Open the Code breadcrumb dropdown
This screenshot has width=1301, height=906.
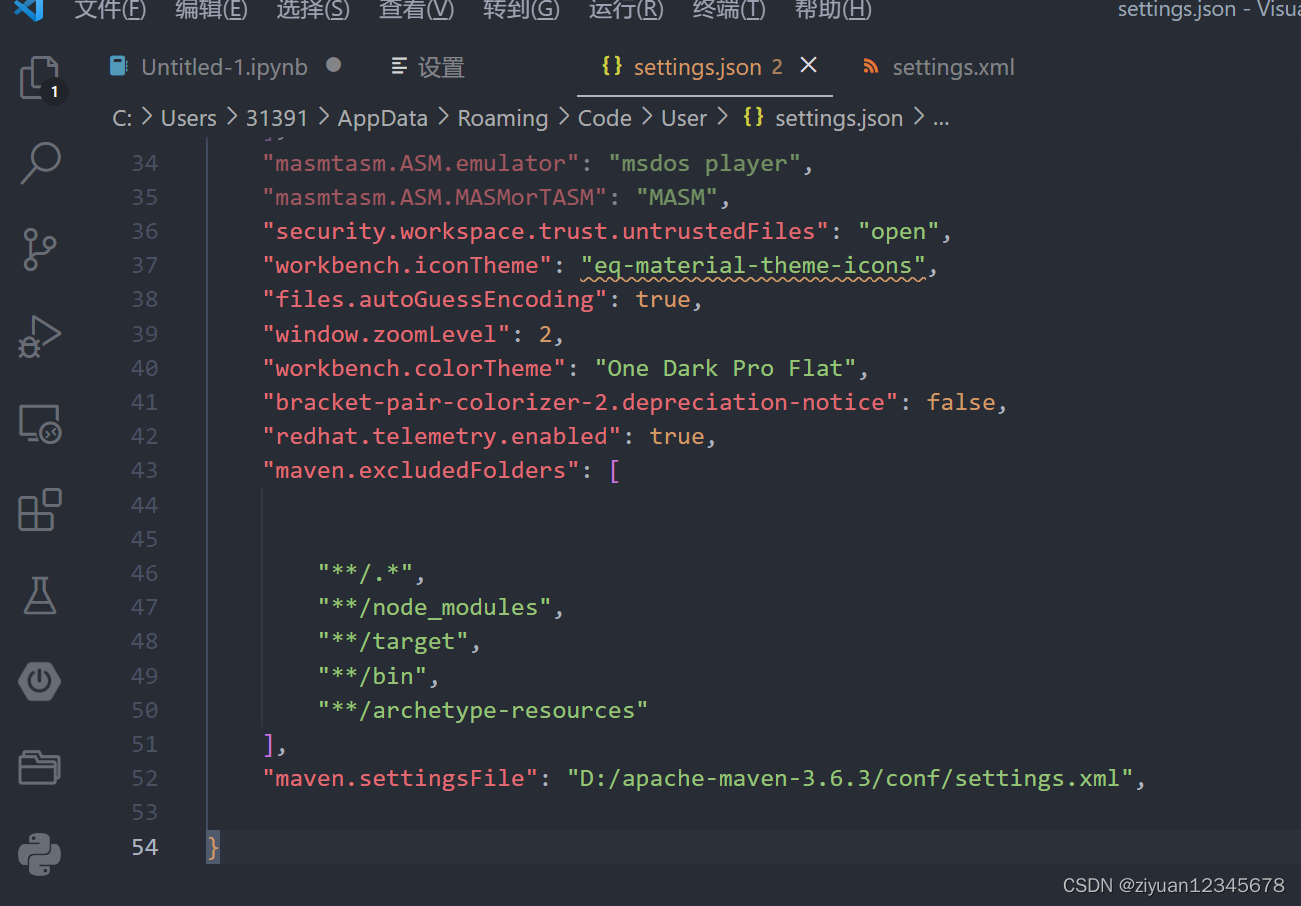(x=604, y=117)
